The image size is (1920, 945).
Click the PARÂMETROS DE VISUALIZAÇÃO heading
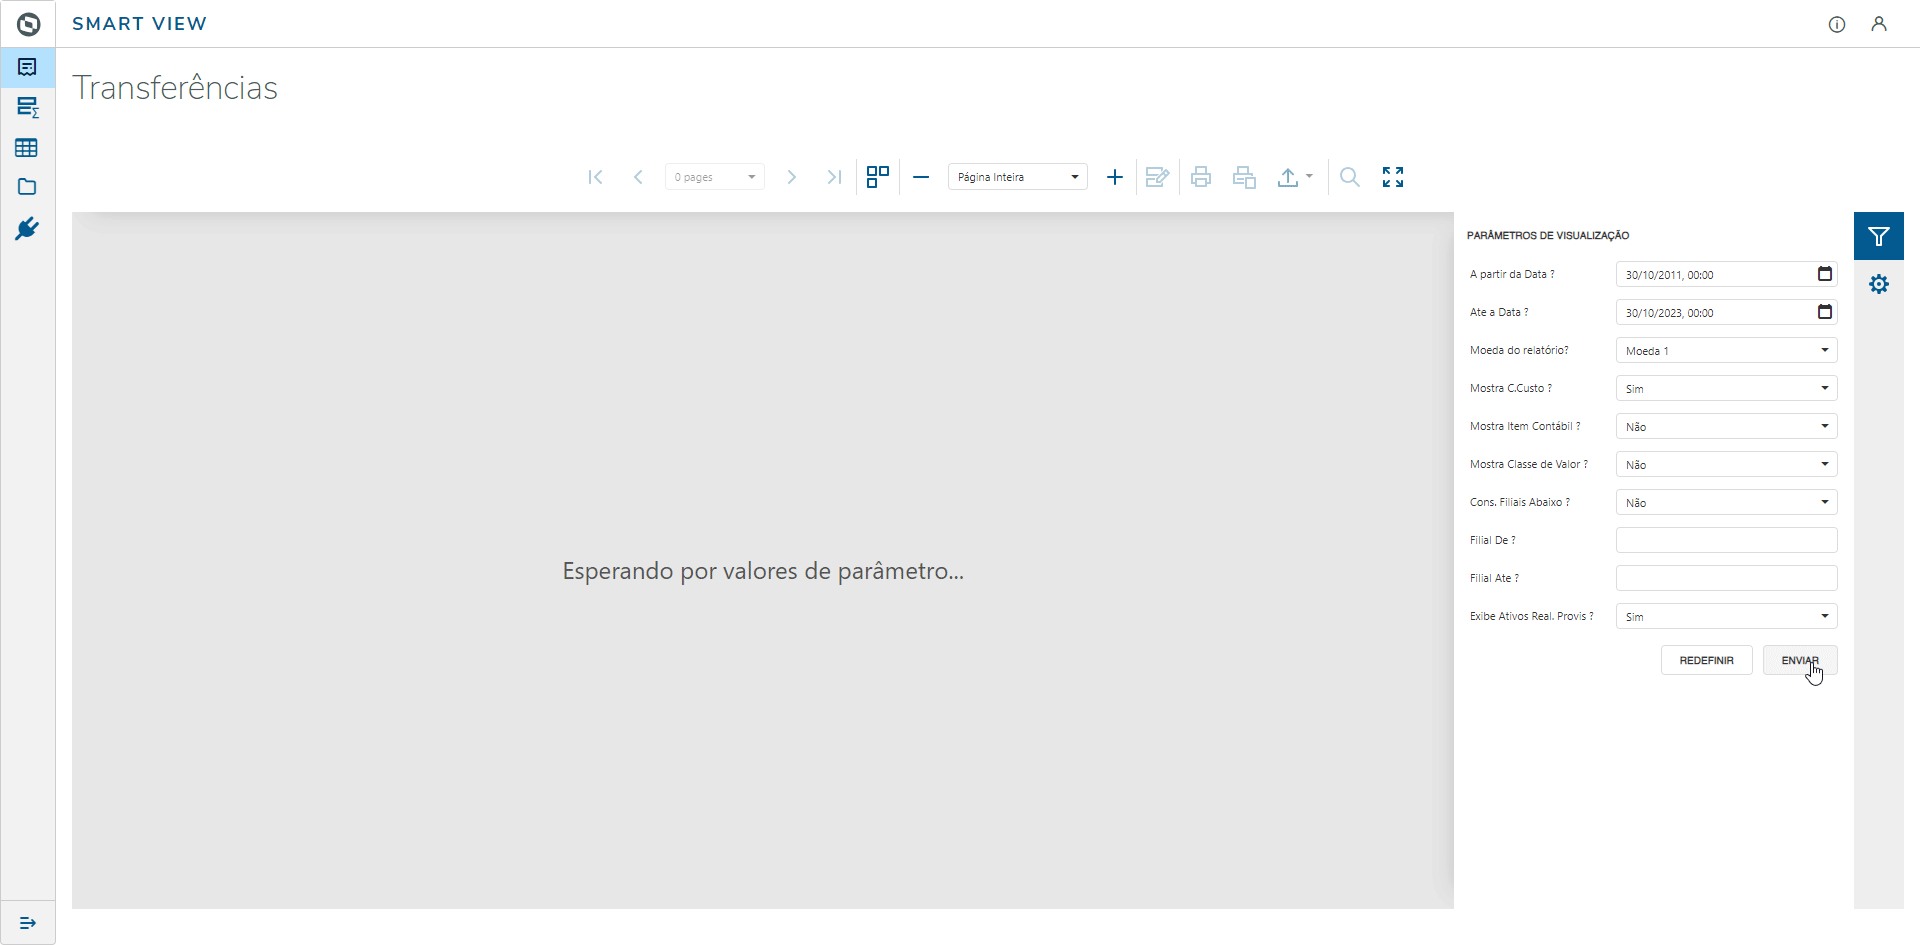(x=1548, y=236)
